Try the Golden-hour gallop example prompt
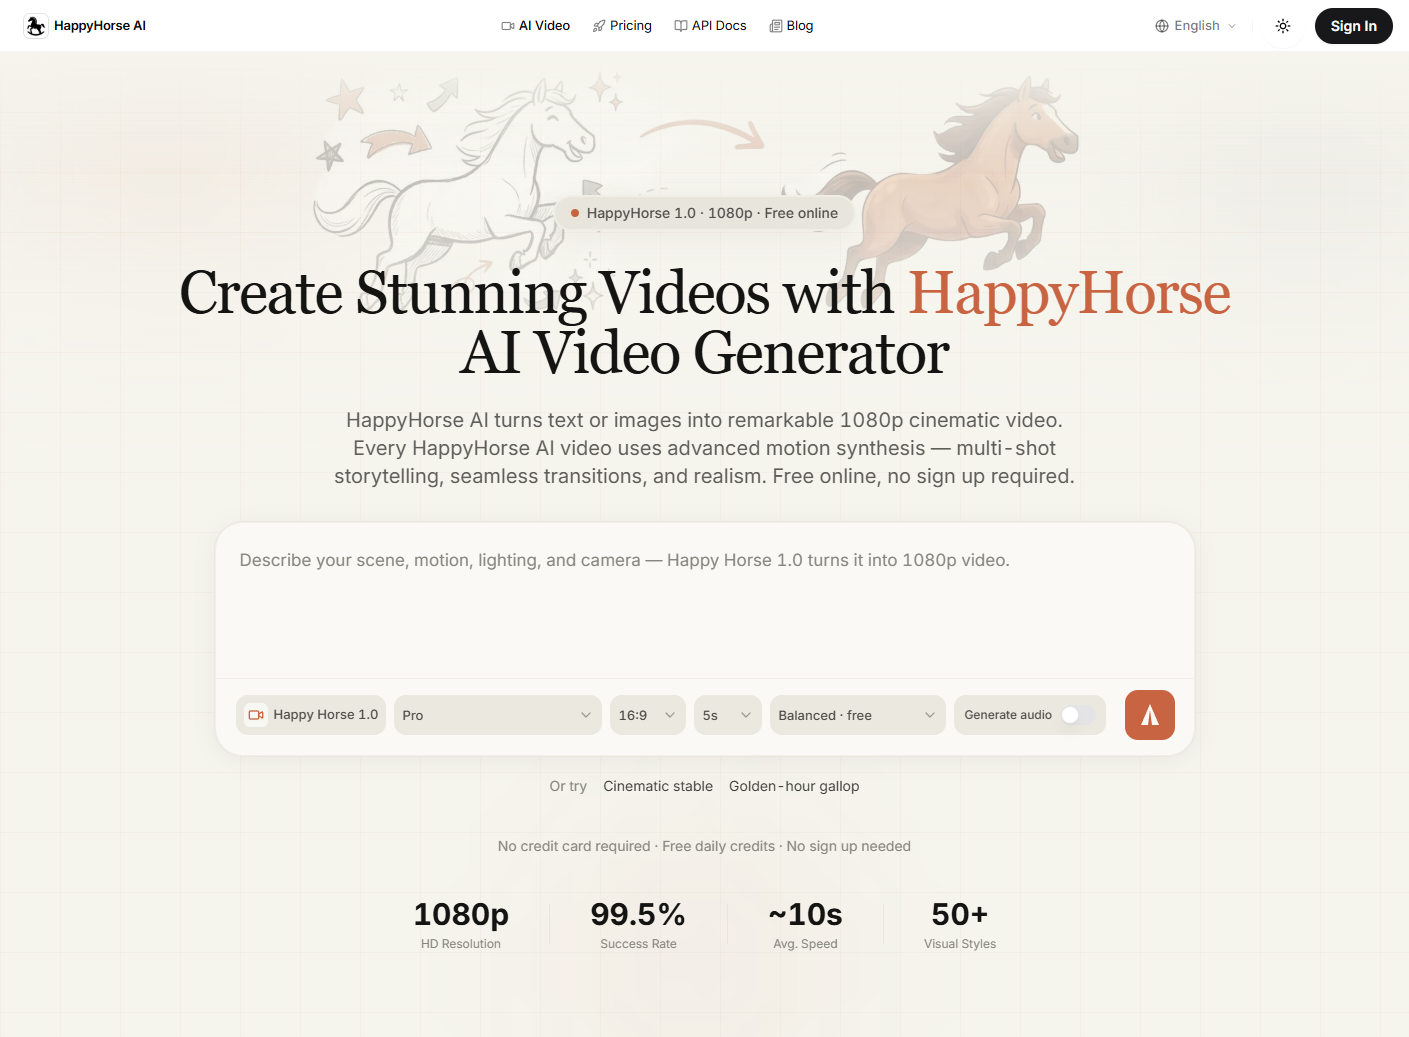This screenshot has width=1409, height=1037. pos(794,786)
